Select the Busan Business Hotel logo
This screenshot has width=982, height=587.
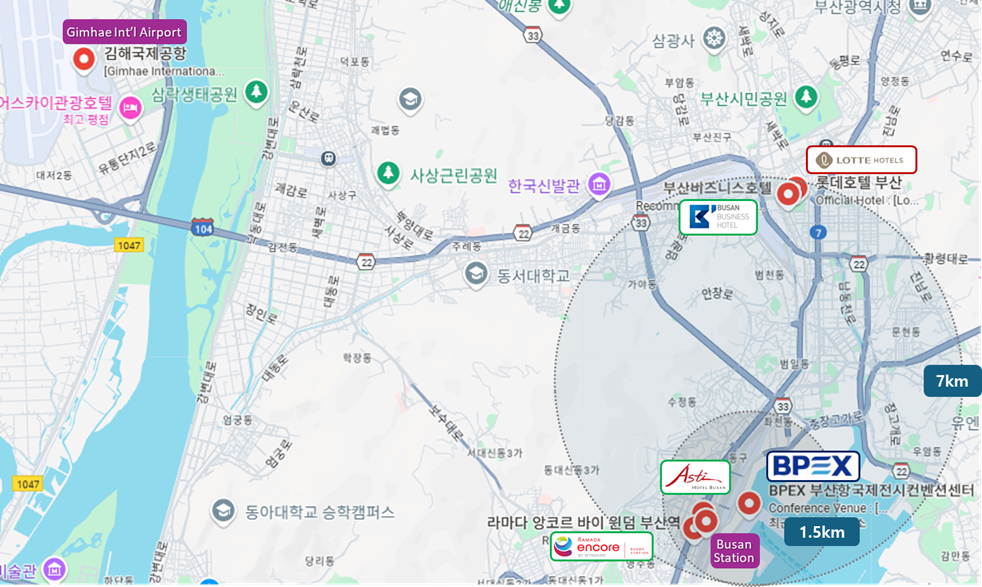(x=718, y=217)
